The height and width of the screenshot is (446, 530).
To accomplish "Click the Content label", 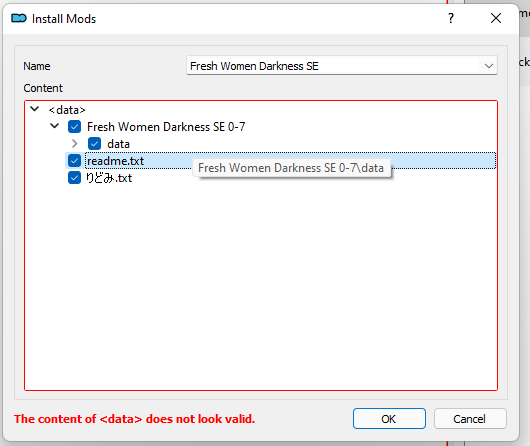I will coord(43,88).
